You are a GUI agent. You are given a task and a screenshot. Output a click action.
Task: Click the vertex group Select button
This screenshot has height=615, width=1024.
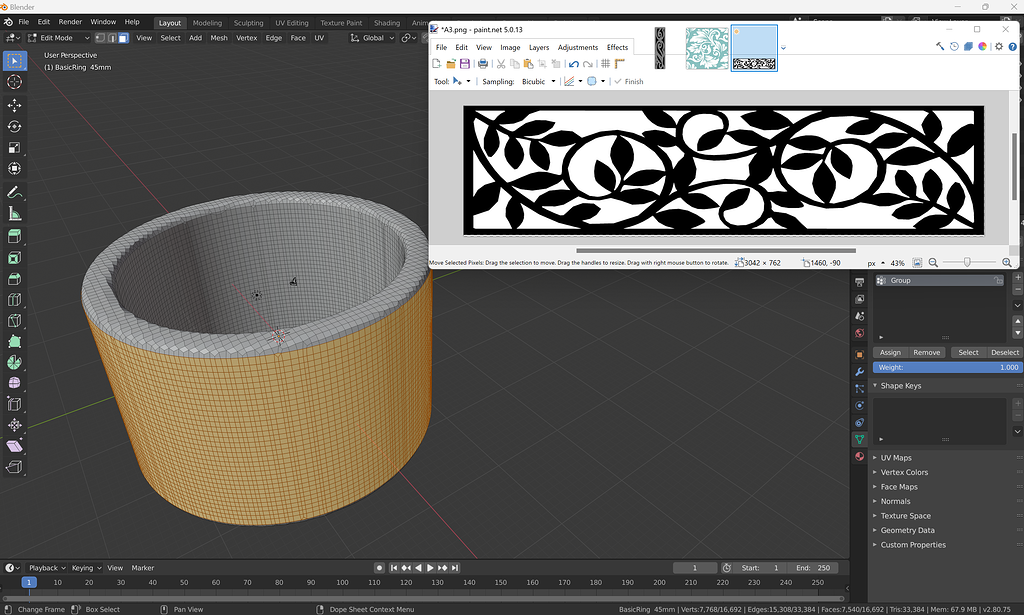pyautogui.click(x=968, y=353)
